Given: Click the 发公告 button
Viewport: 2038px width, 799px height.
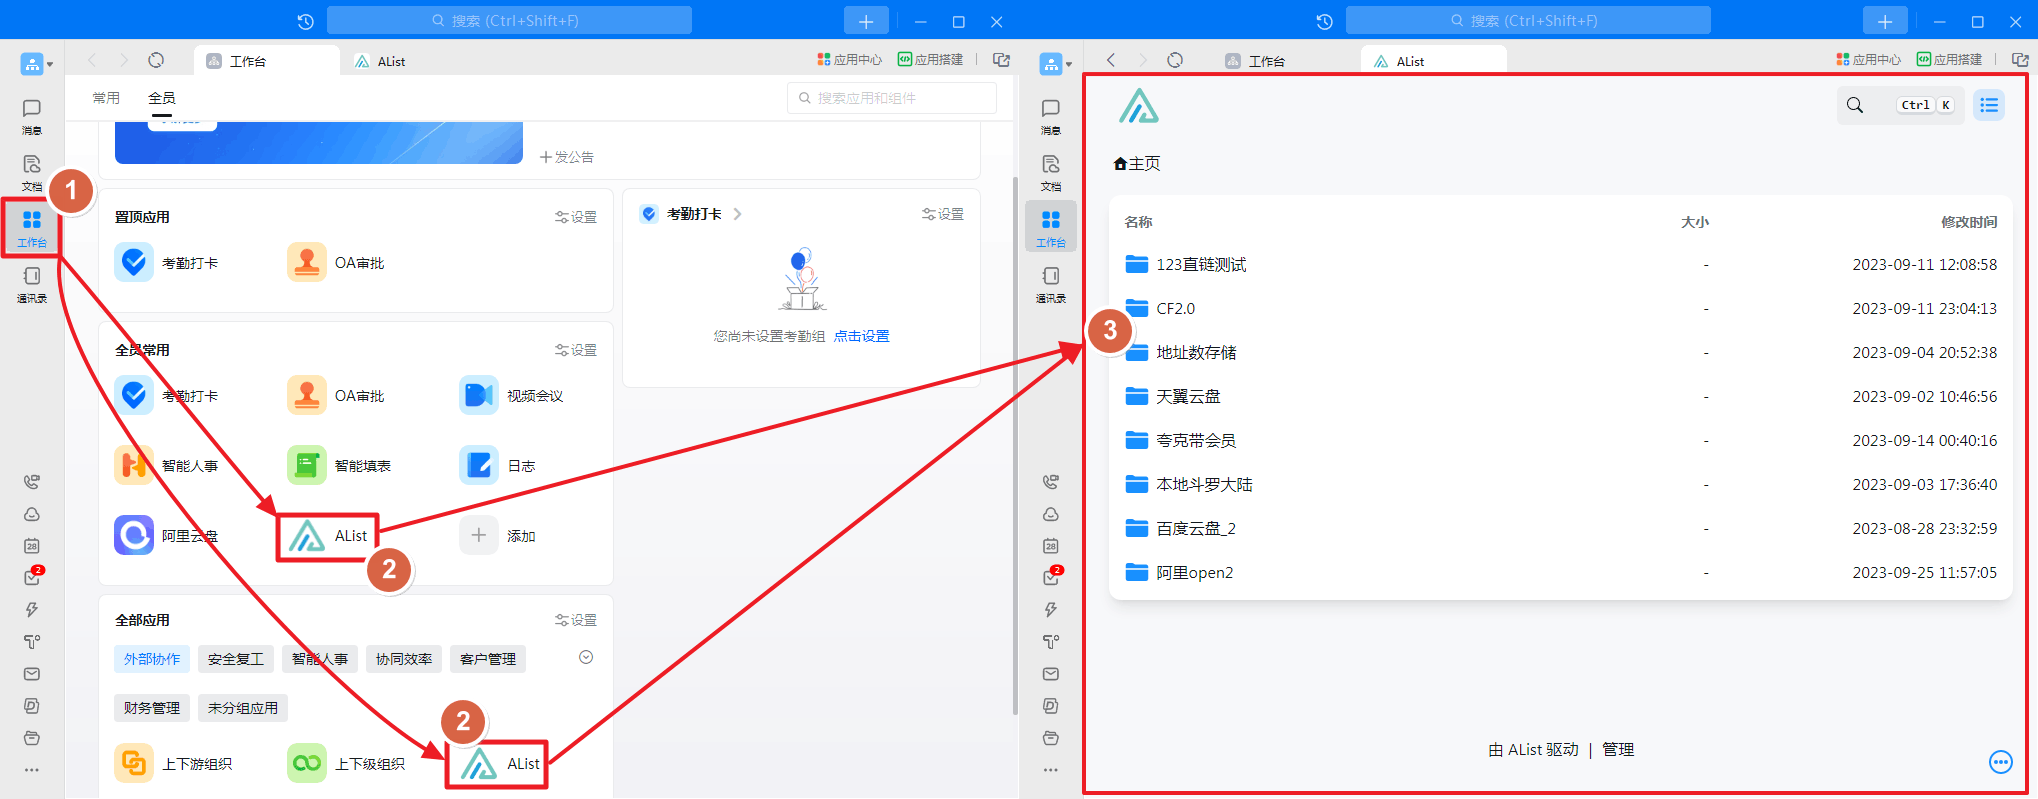Looking at the screenshot, I should pos(567,157).
